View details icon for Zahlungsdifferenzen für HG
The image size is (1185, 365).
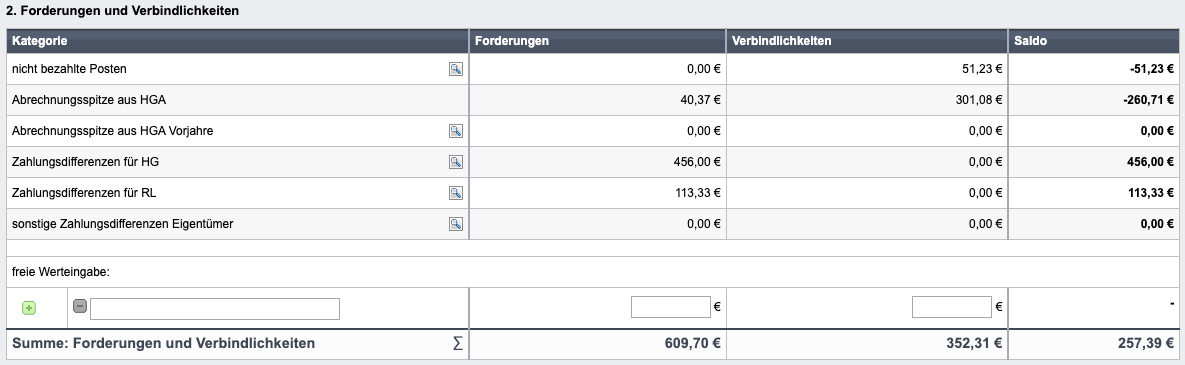click(x=456, y=162)
